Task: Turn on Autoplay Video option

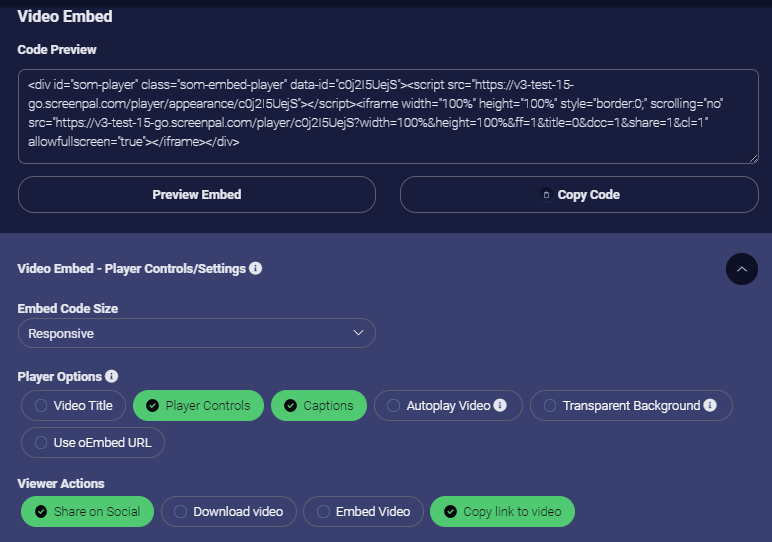Action: tap(448, 406)
